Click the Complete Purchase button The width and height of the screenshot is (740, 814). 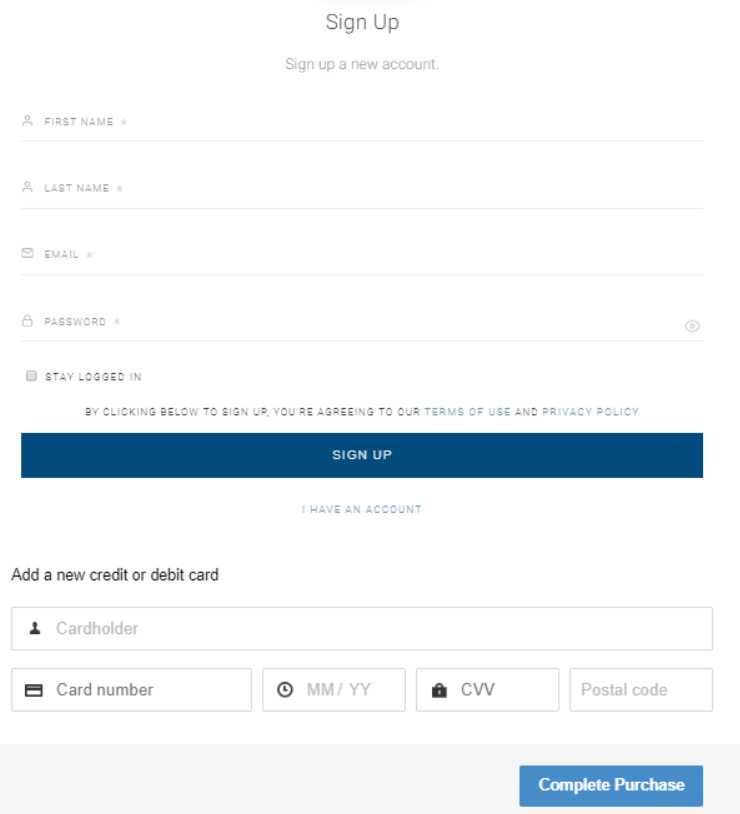coord(611,785)
